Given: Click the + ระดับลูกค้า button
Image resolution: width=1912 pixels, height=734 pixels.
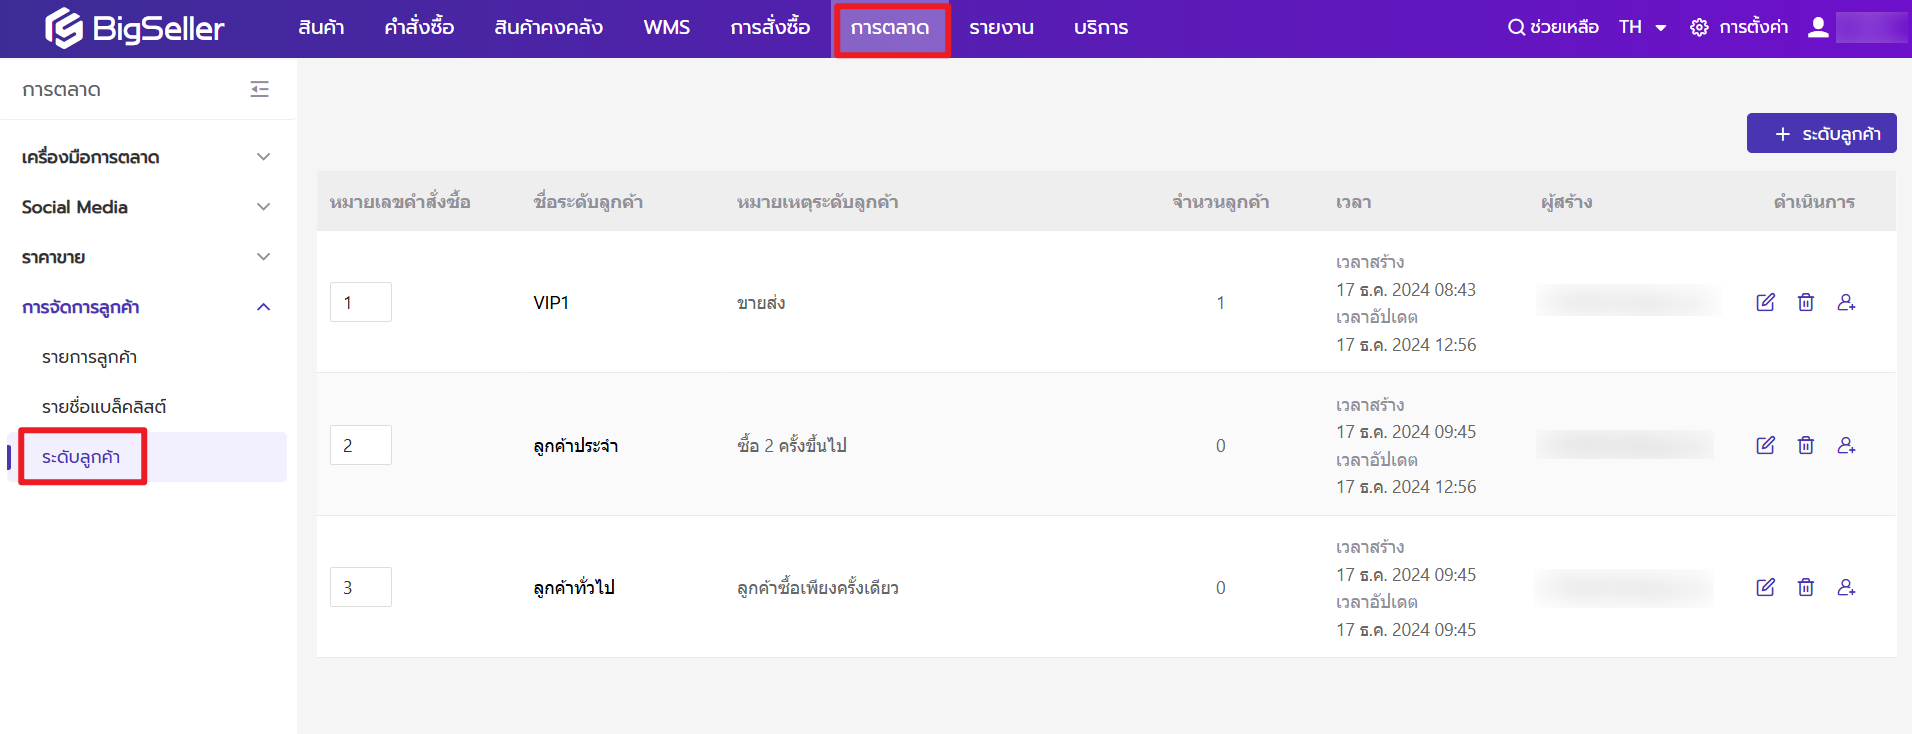Looking at the screenshot, I should 1821,133.
